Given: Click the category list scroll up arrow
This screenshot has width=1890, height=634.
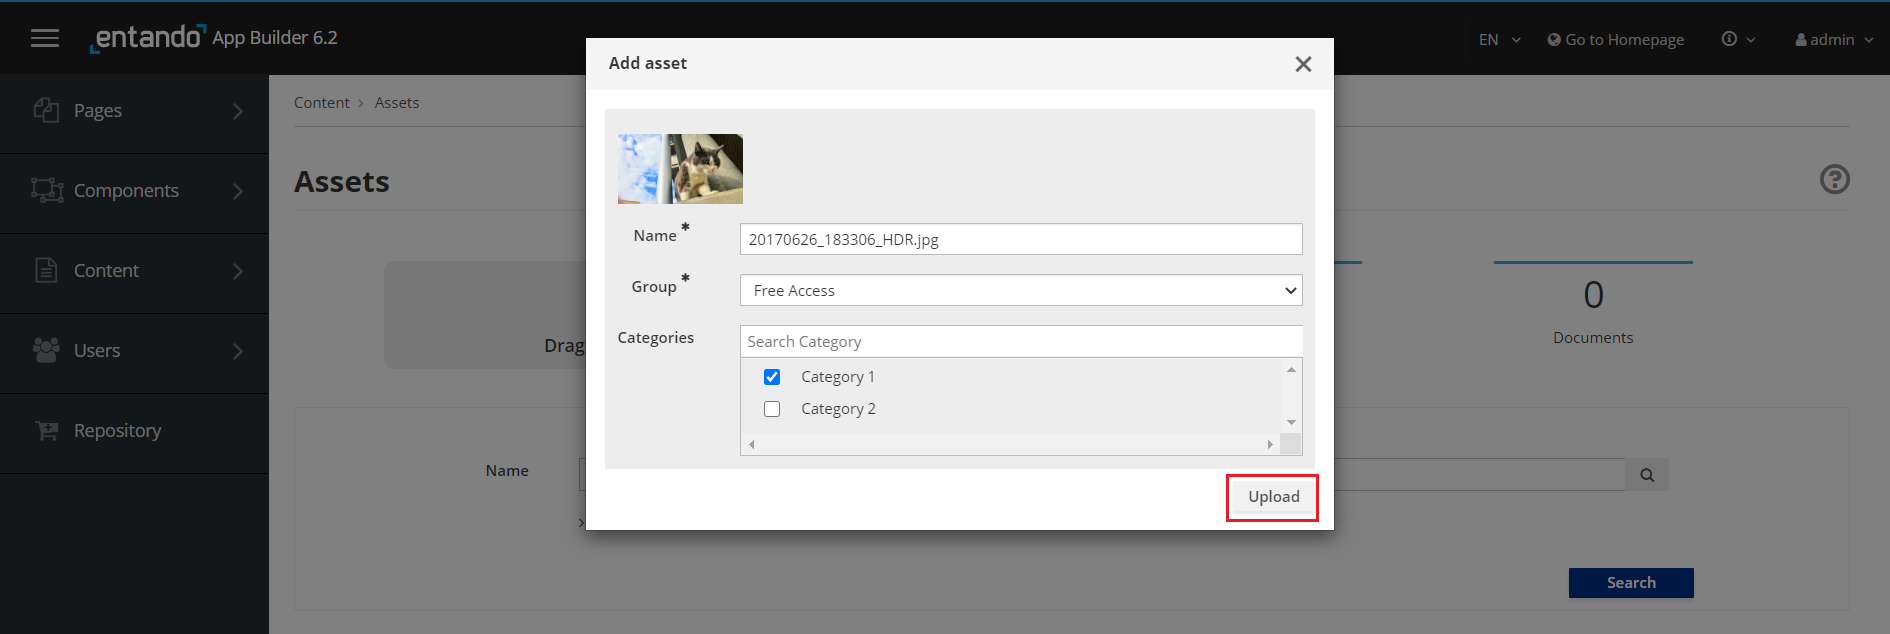Looking at the screenshot, I should click(1291, 369).
